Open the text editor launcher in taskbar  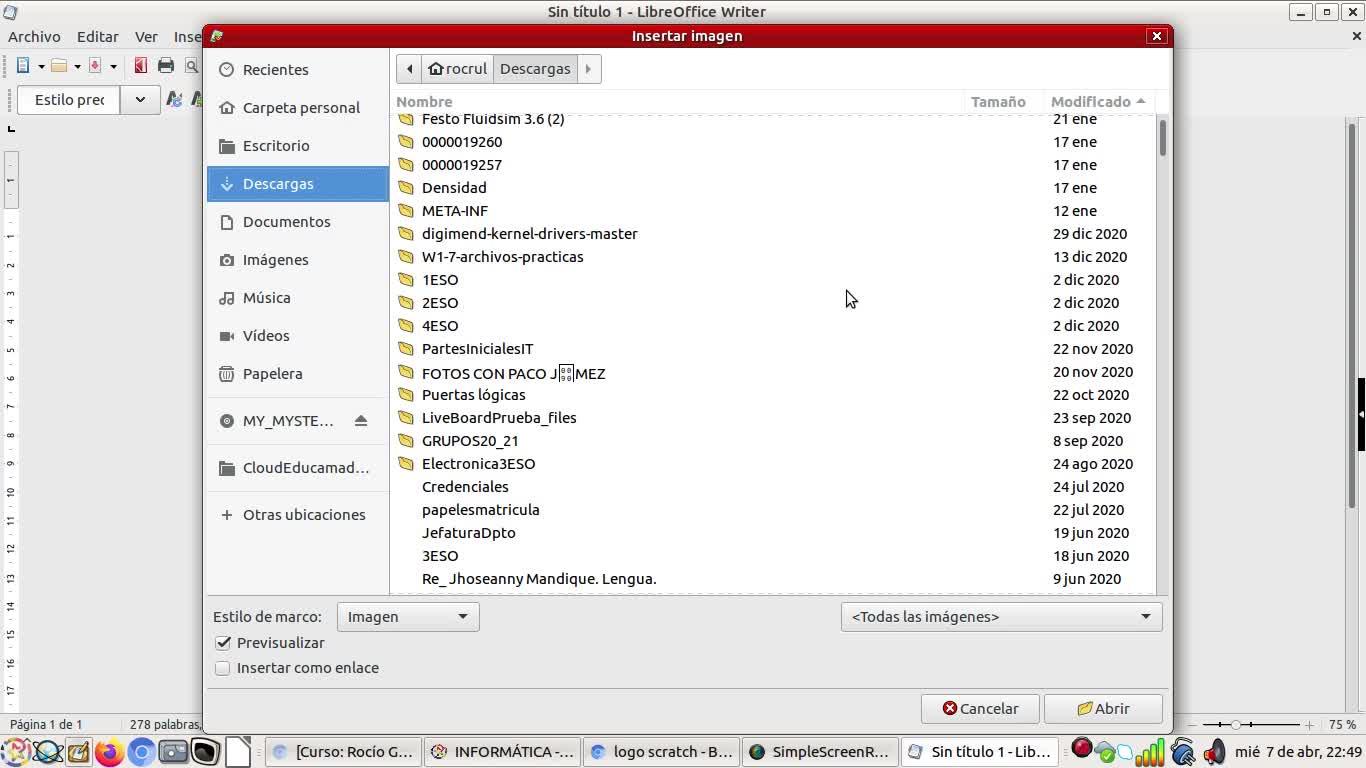(78, 752)
